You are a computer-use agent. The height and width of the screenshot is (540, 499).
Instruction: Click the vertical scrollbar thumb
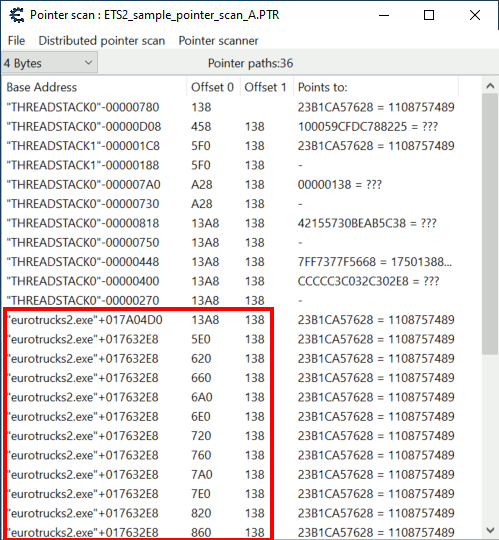pyautogui.click(x=490, y=224)
